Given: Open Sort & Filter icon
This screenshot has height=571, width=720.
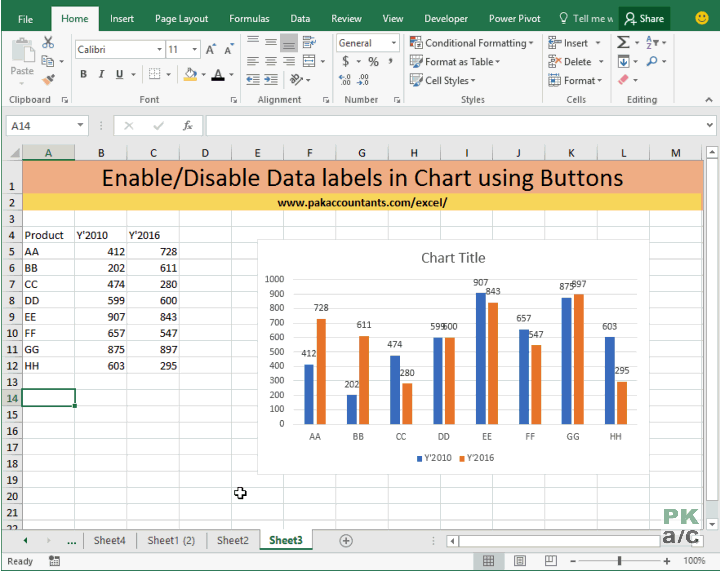Looking at the screenshot, I should 652,42.
